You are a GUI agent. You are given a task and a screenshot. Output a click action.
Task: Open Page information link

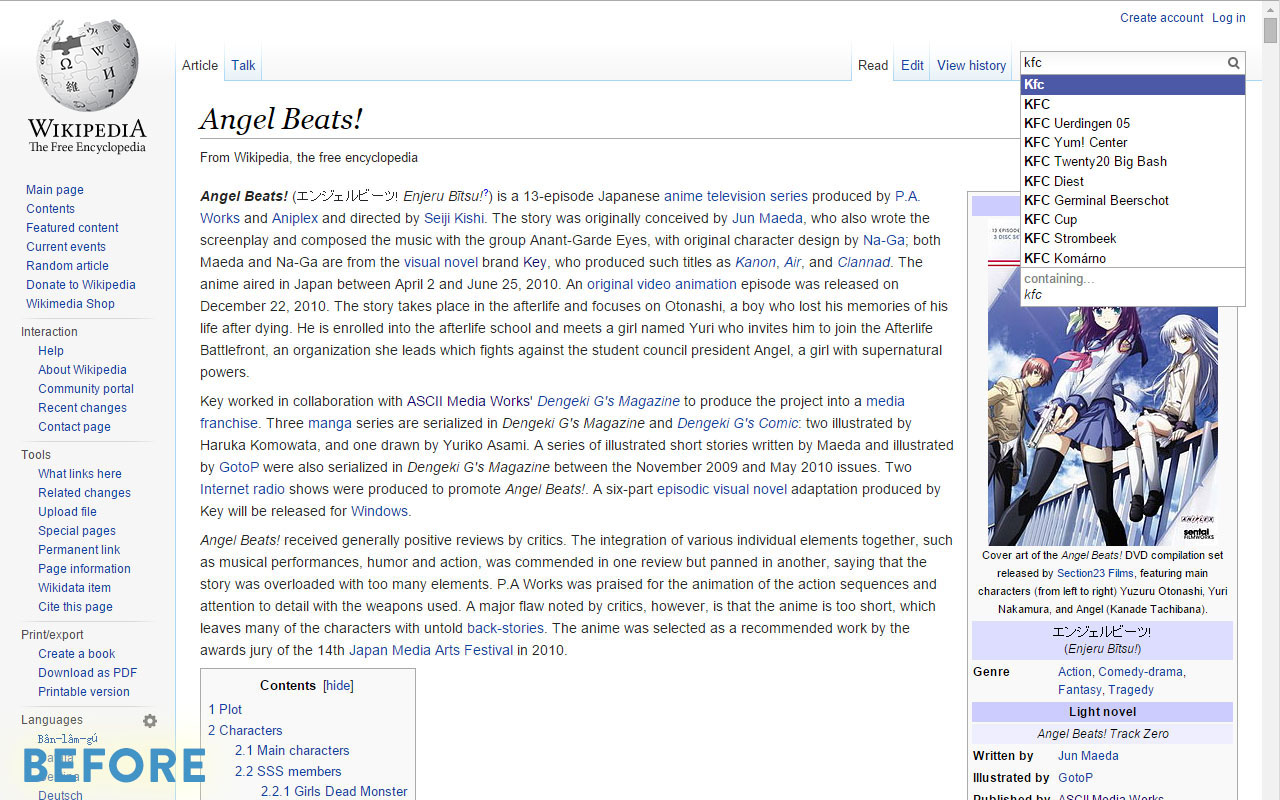84,569
